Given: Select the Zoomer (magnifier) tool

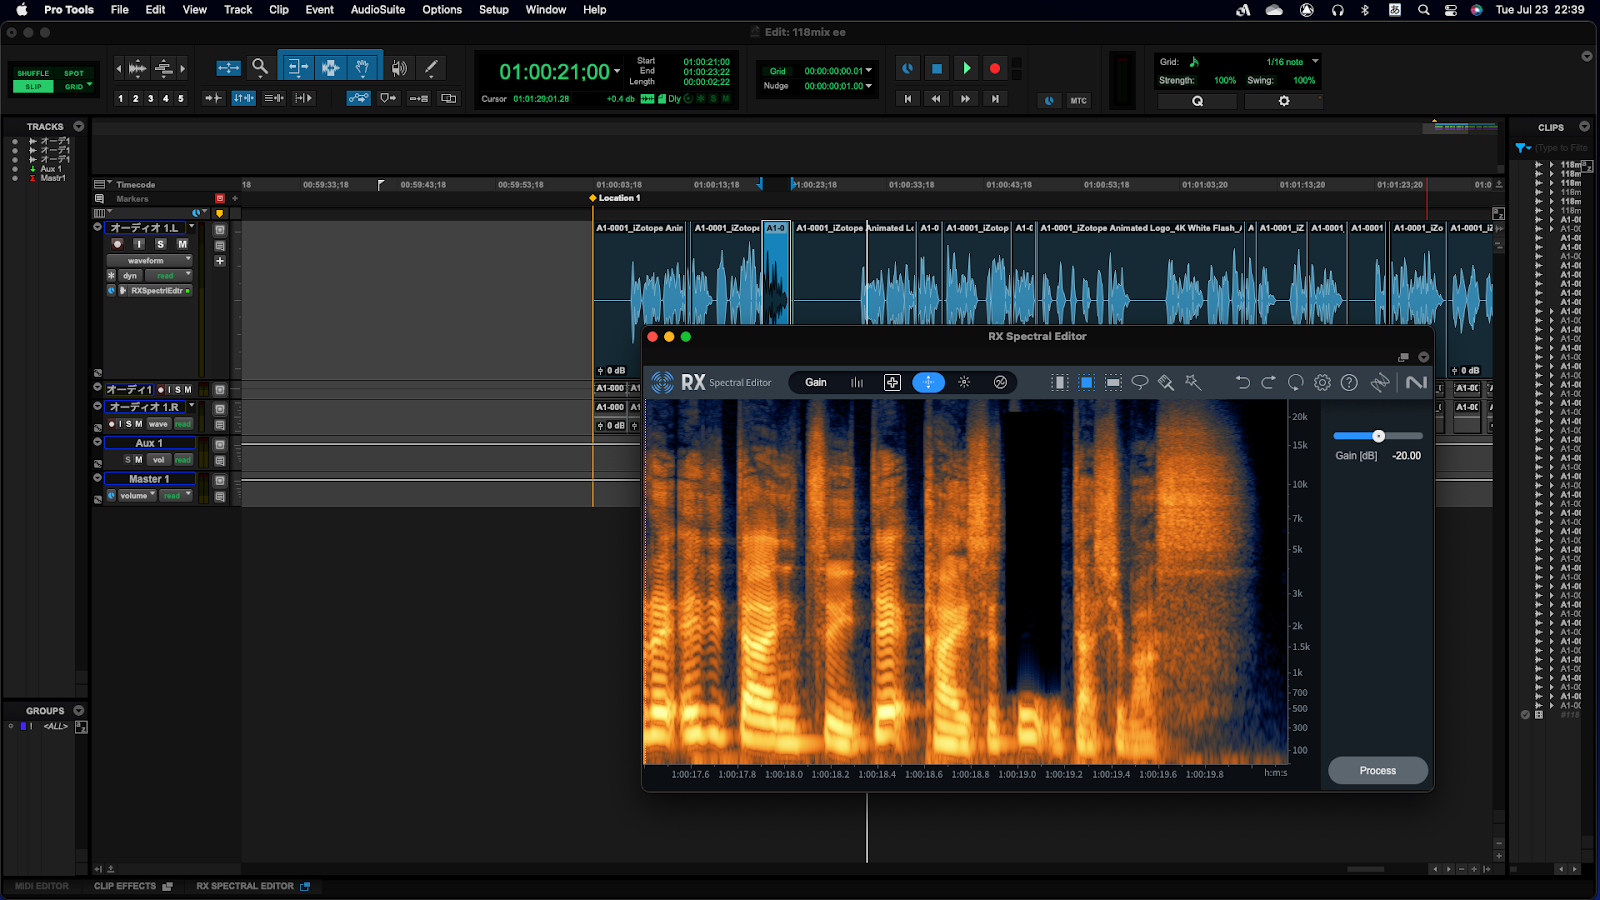Looking at the screenshot, I should tap(260, 67).
